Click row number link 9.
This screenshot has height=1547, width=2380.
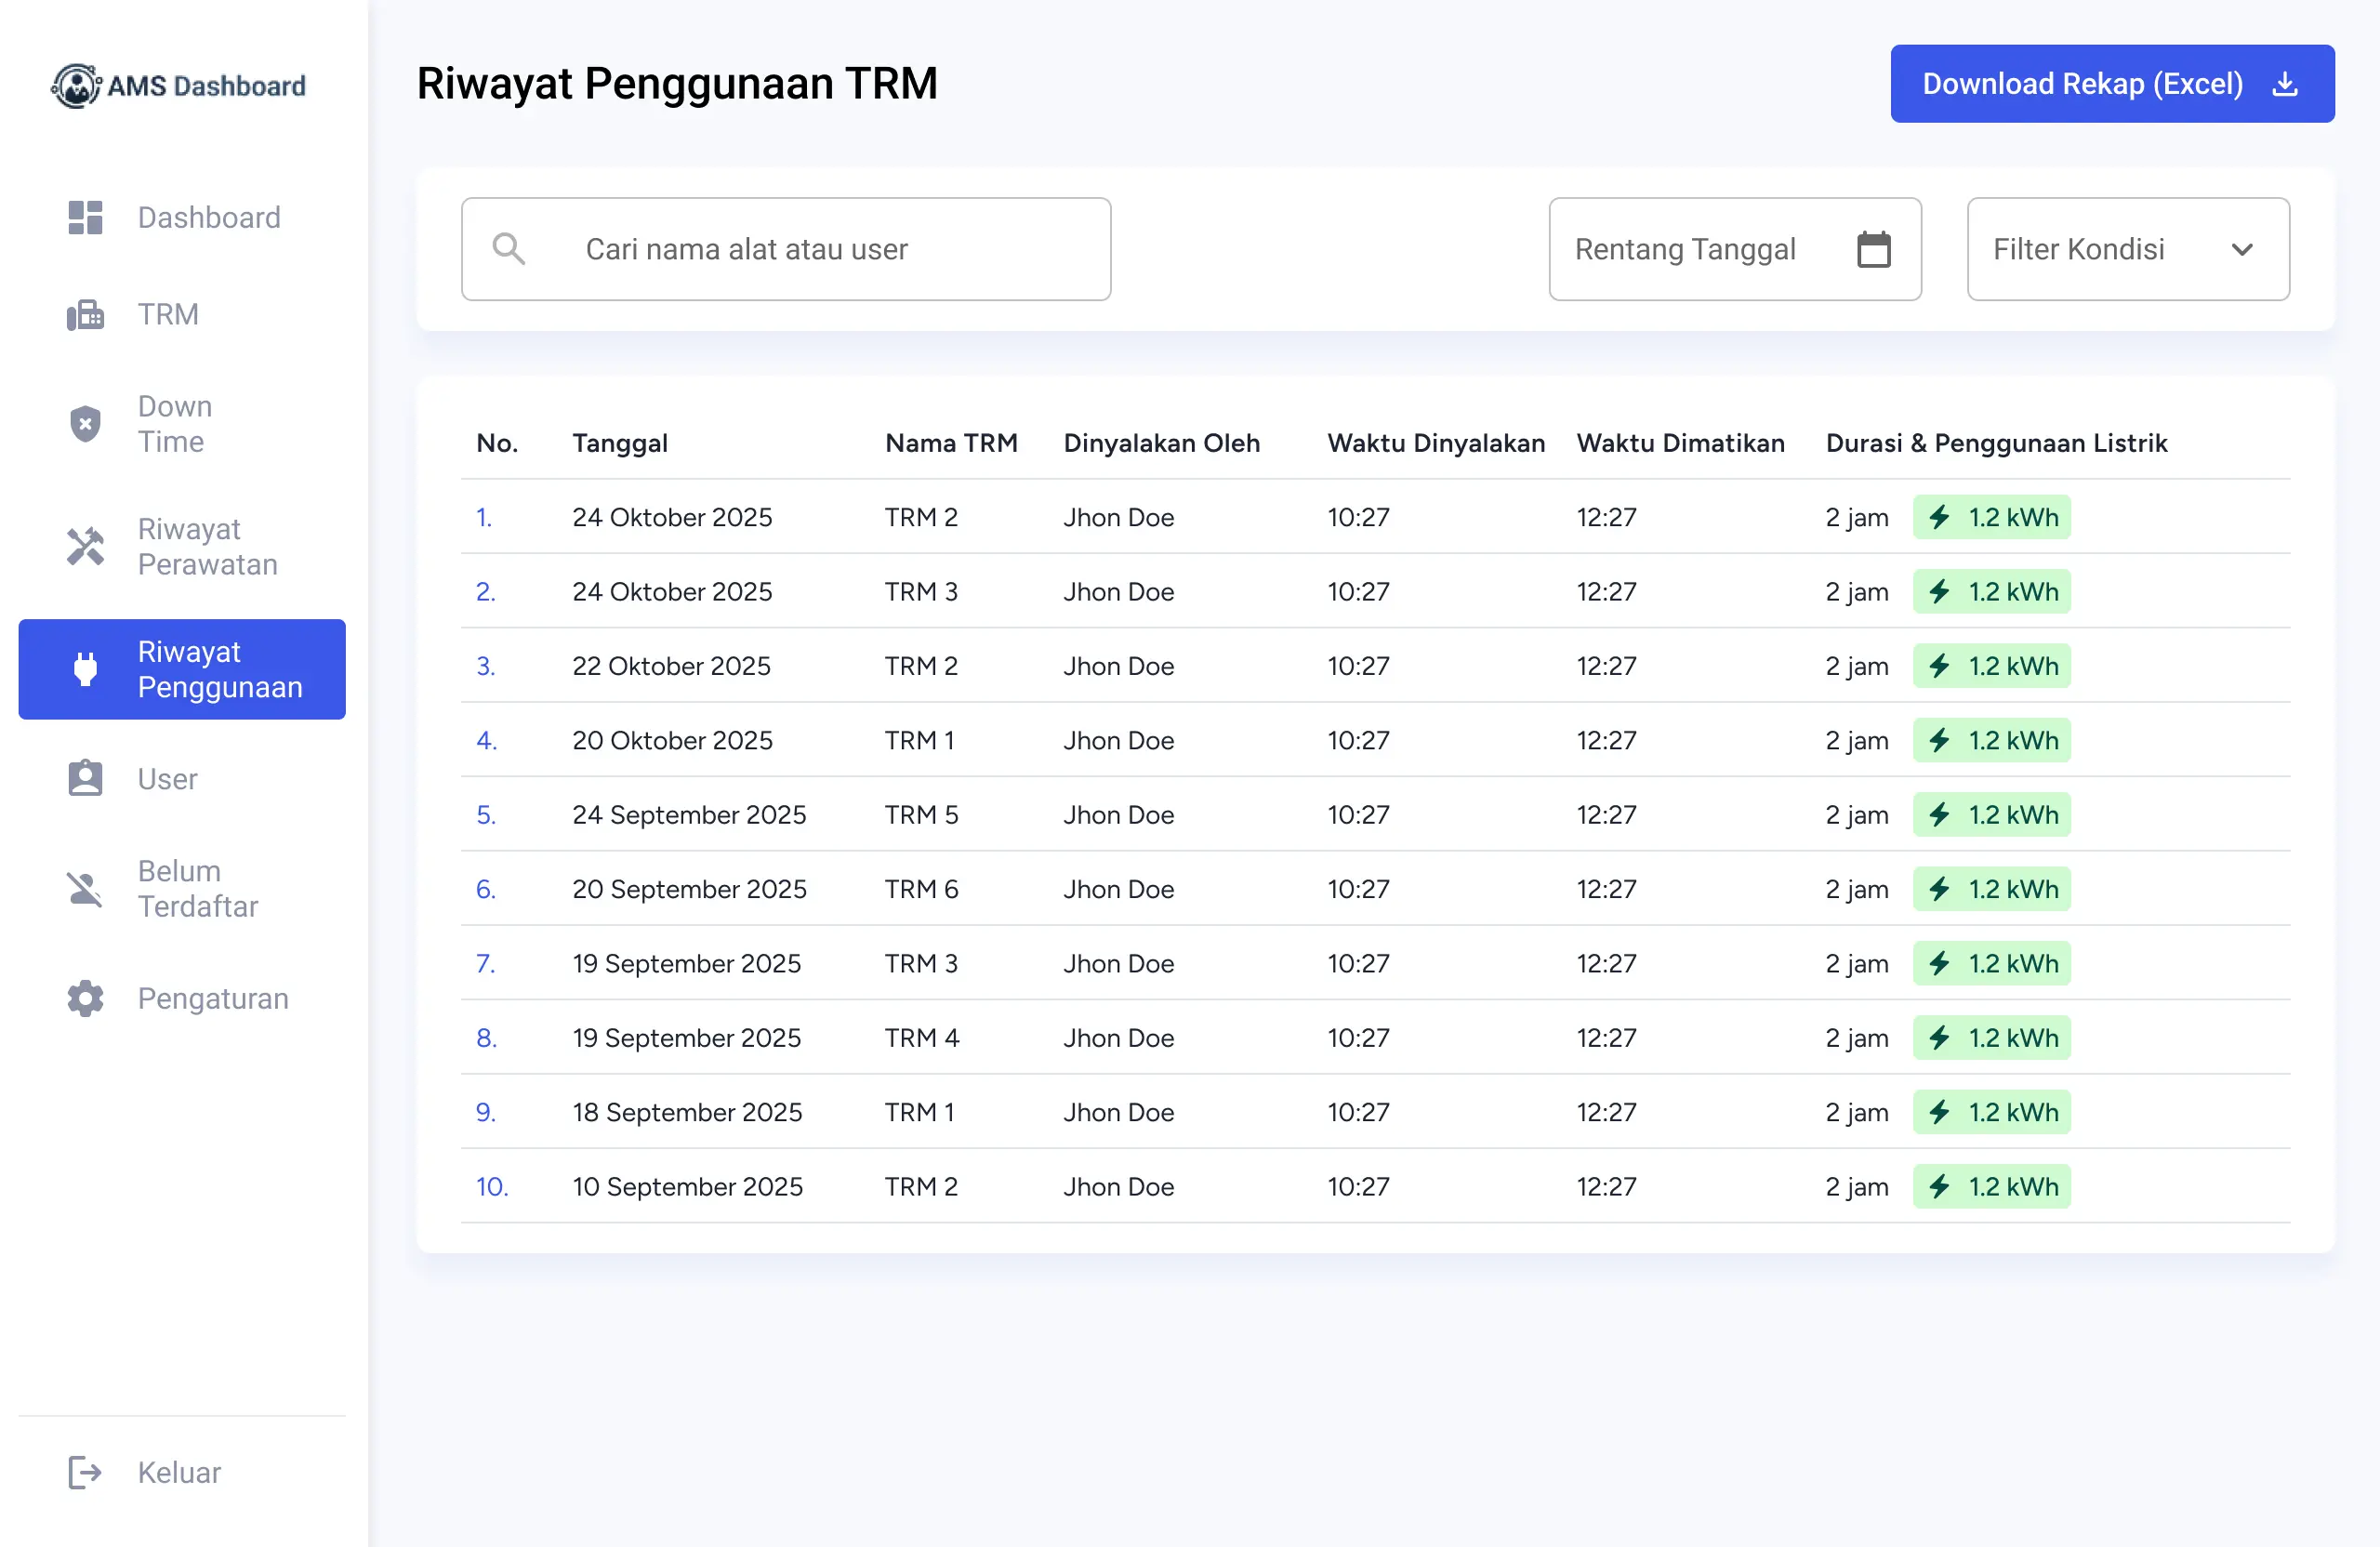485,1112
